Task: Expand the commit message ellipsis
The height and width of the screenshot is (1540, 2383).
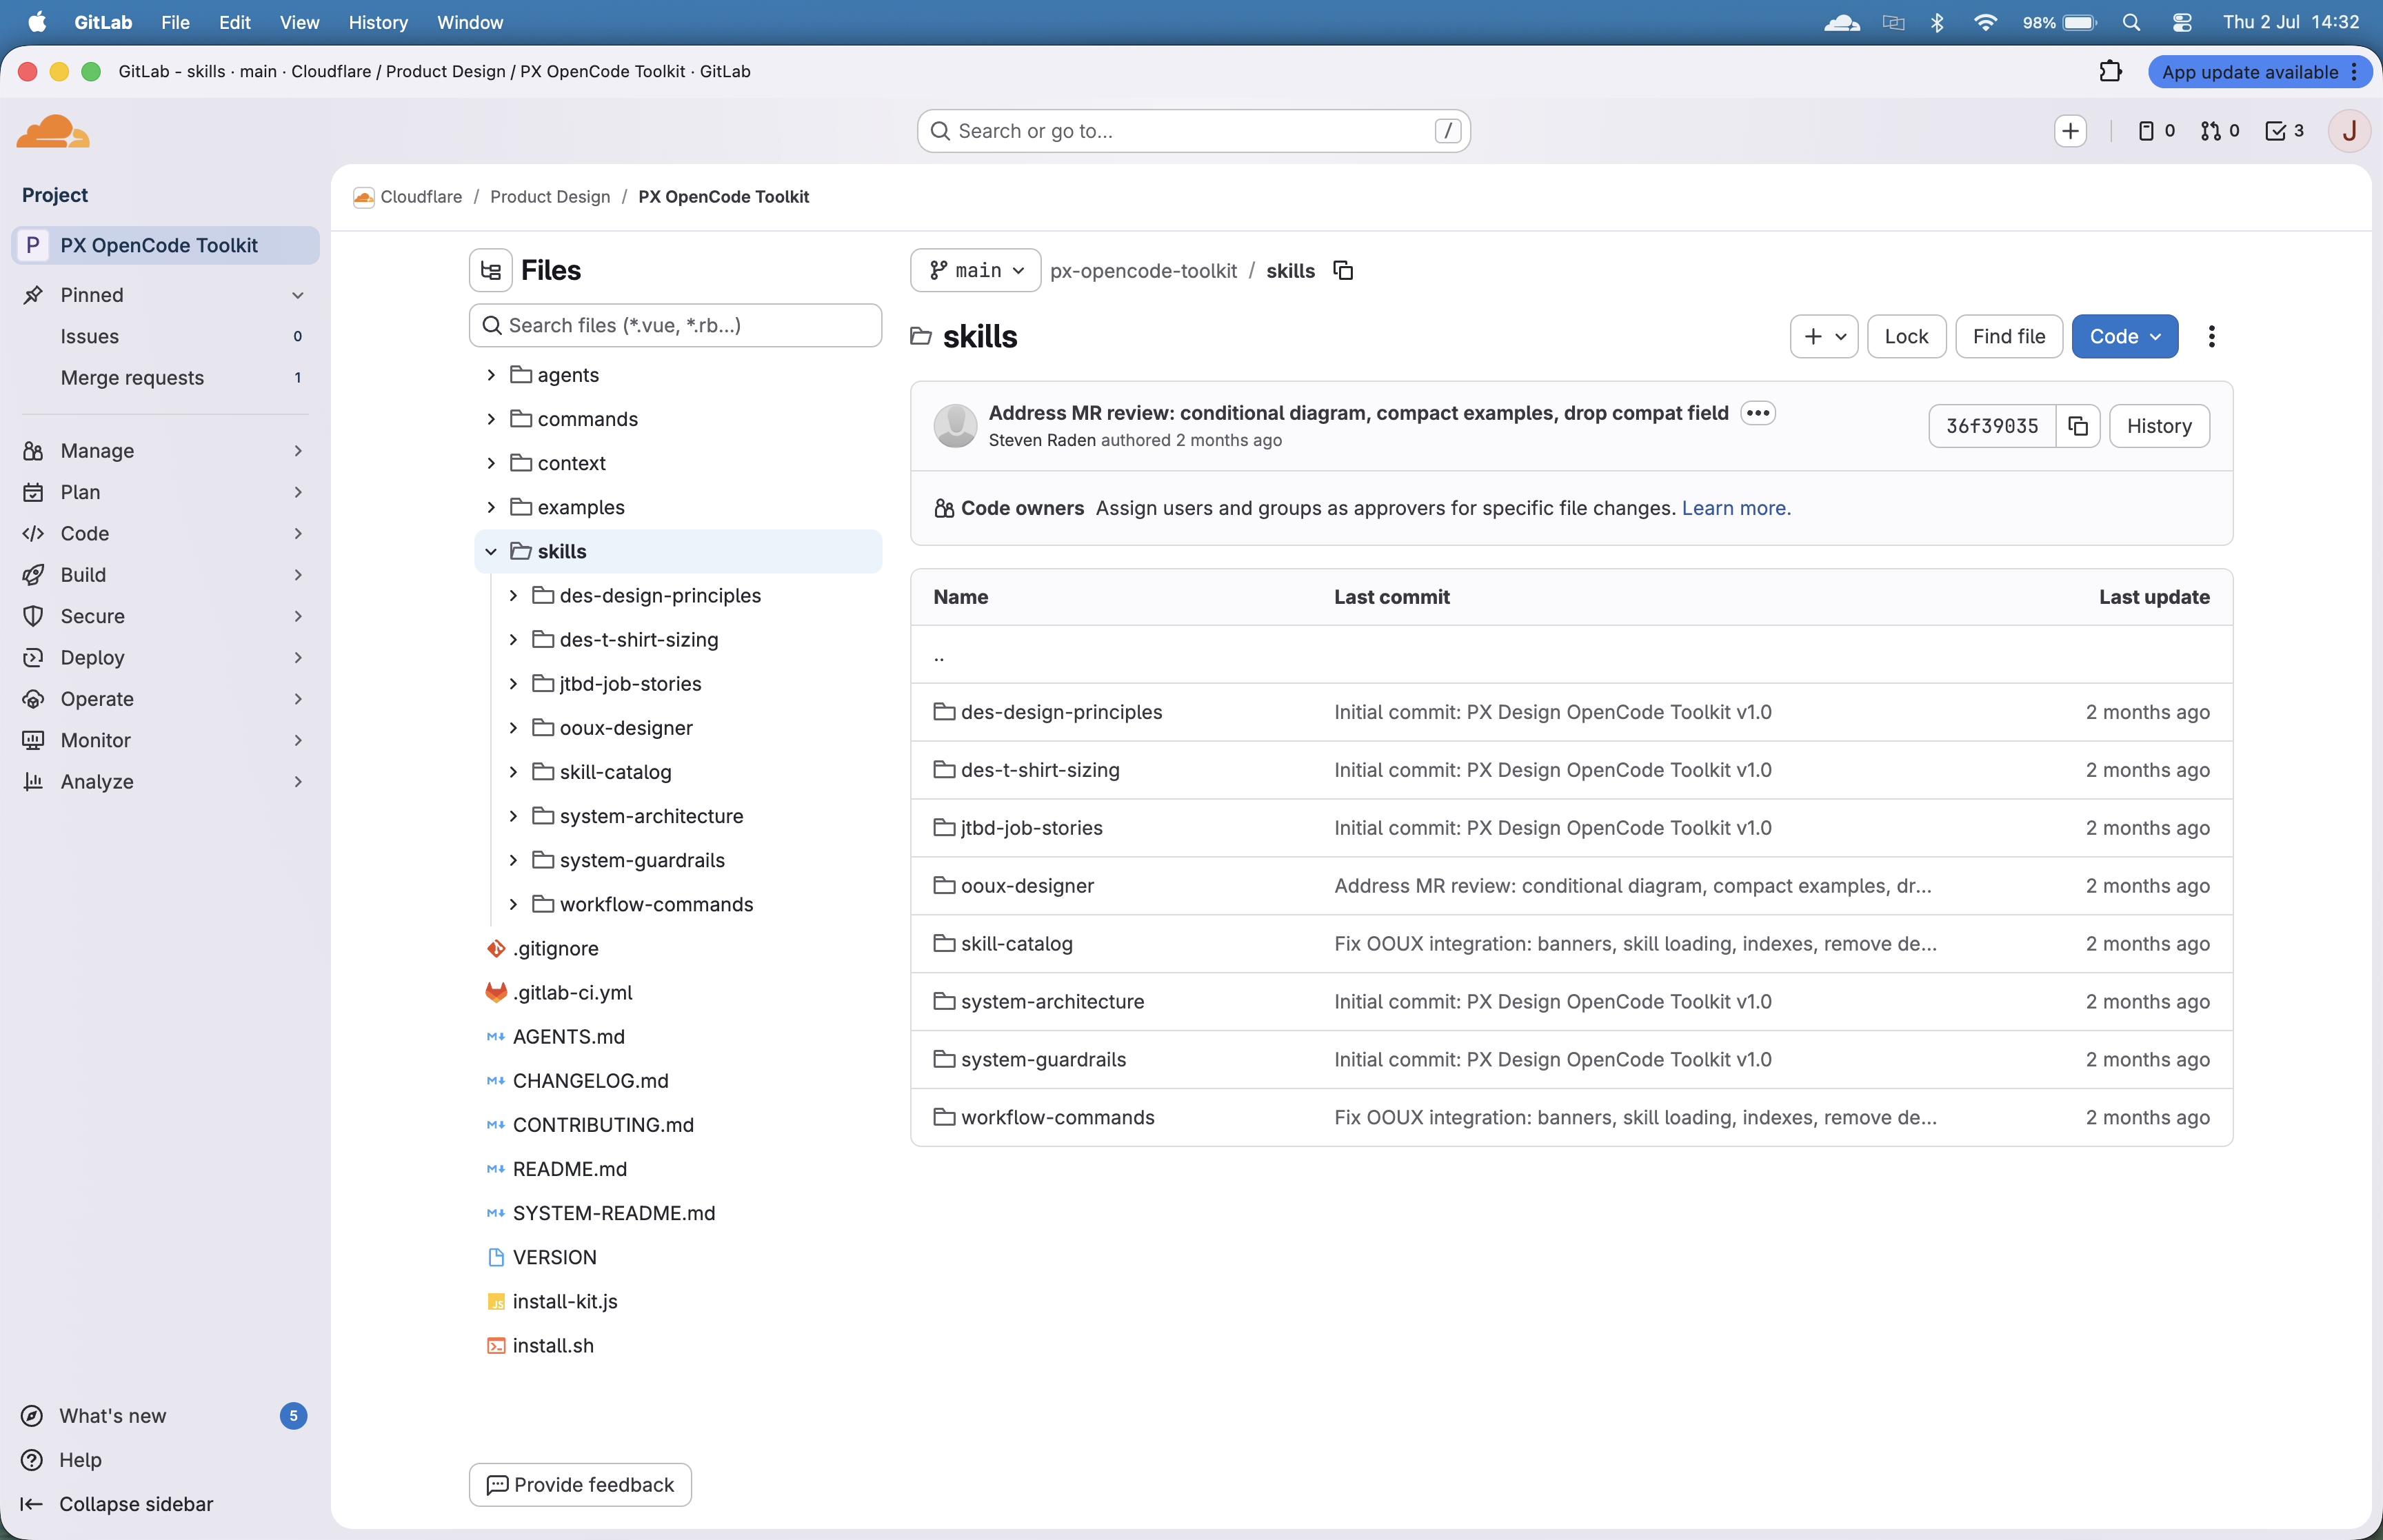Action: pos(1758,413)
